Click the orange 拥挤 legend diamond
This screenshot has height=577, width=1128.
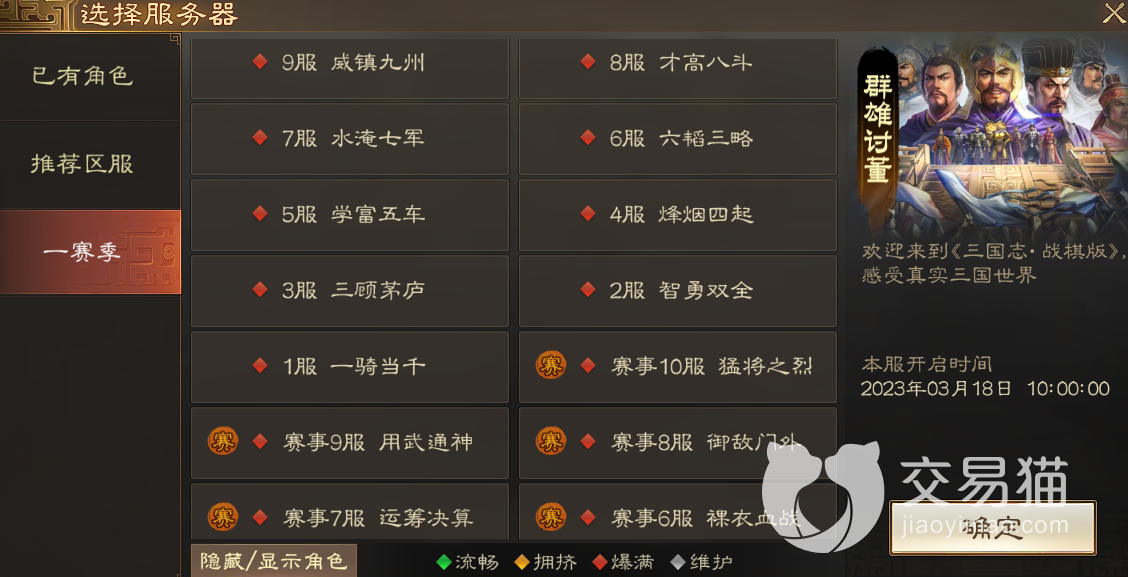click(522, 562)
